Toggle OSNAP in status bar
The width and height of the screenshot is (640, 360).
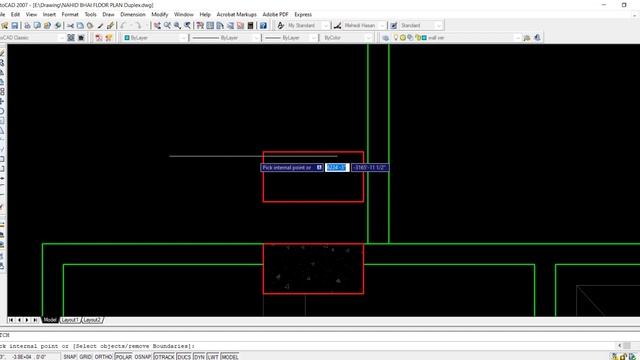pos(143,357)
